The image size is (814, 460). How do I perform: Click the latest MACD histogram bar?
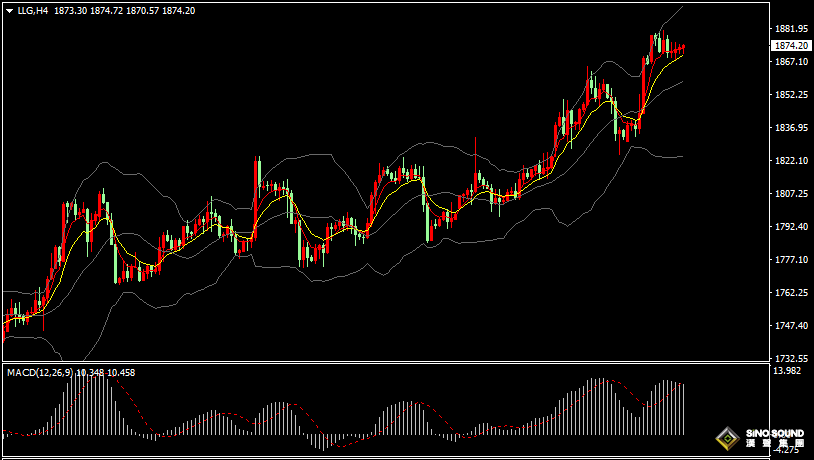[684, 409]
